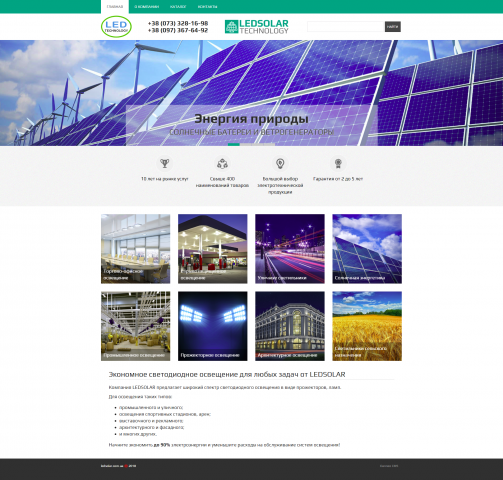Click the Найти search button
This screenshot has height=480, width=503.
pos(393,27)
